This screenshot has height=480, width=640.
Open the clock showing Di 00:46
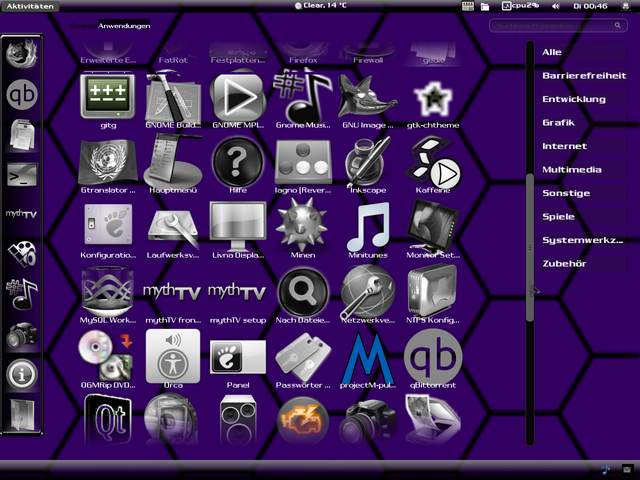(590, 6)
